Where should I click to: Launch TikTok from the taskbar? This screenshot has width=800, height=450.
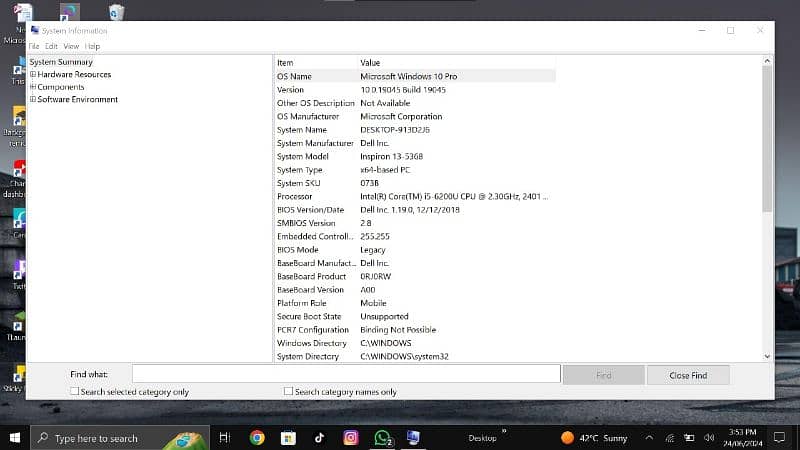[x=319, y=437]
